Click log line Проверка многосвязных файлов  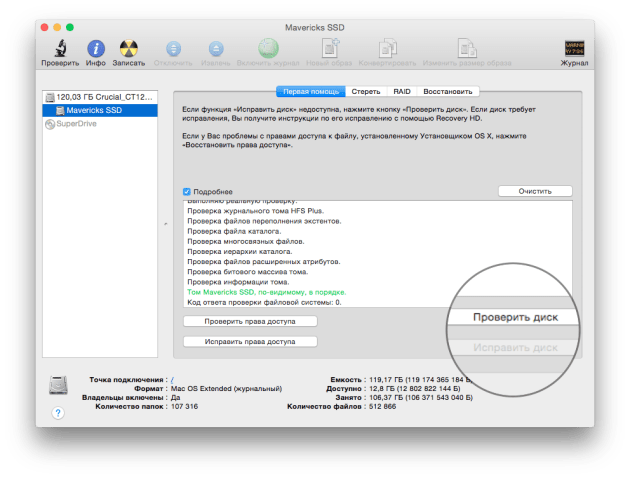pyautogui.click(x=246, y=241)
